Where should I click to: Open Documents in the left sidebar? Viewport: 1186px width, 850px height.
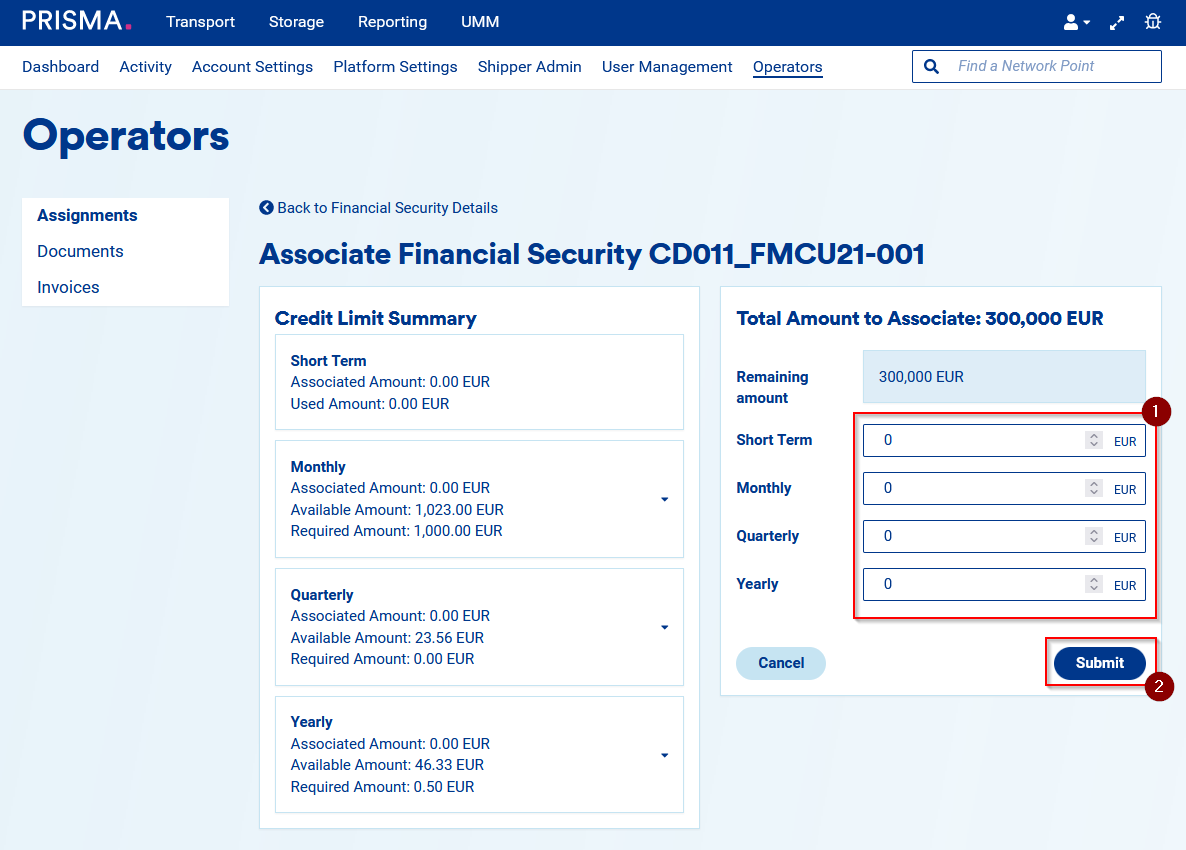[80, 251]
